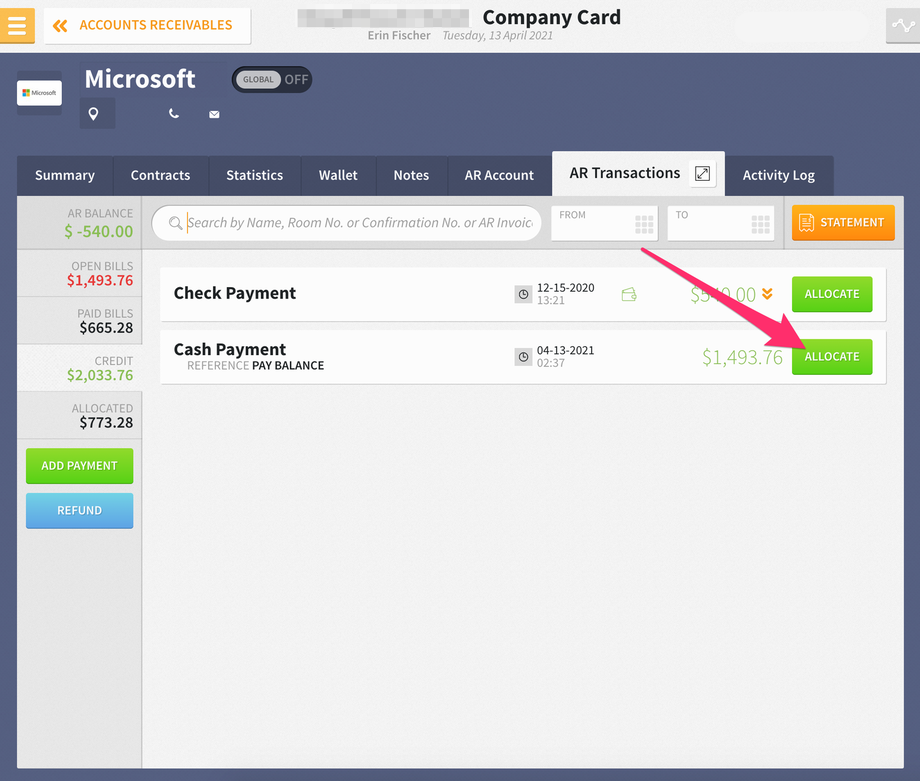Viewport: 920px width, 781px height.
Task: Select the AR Balance filter
Action: pyautogui.click(x=79, y=223)
